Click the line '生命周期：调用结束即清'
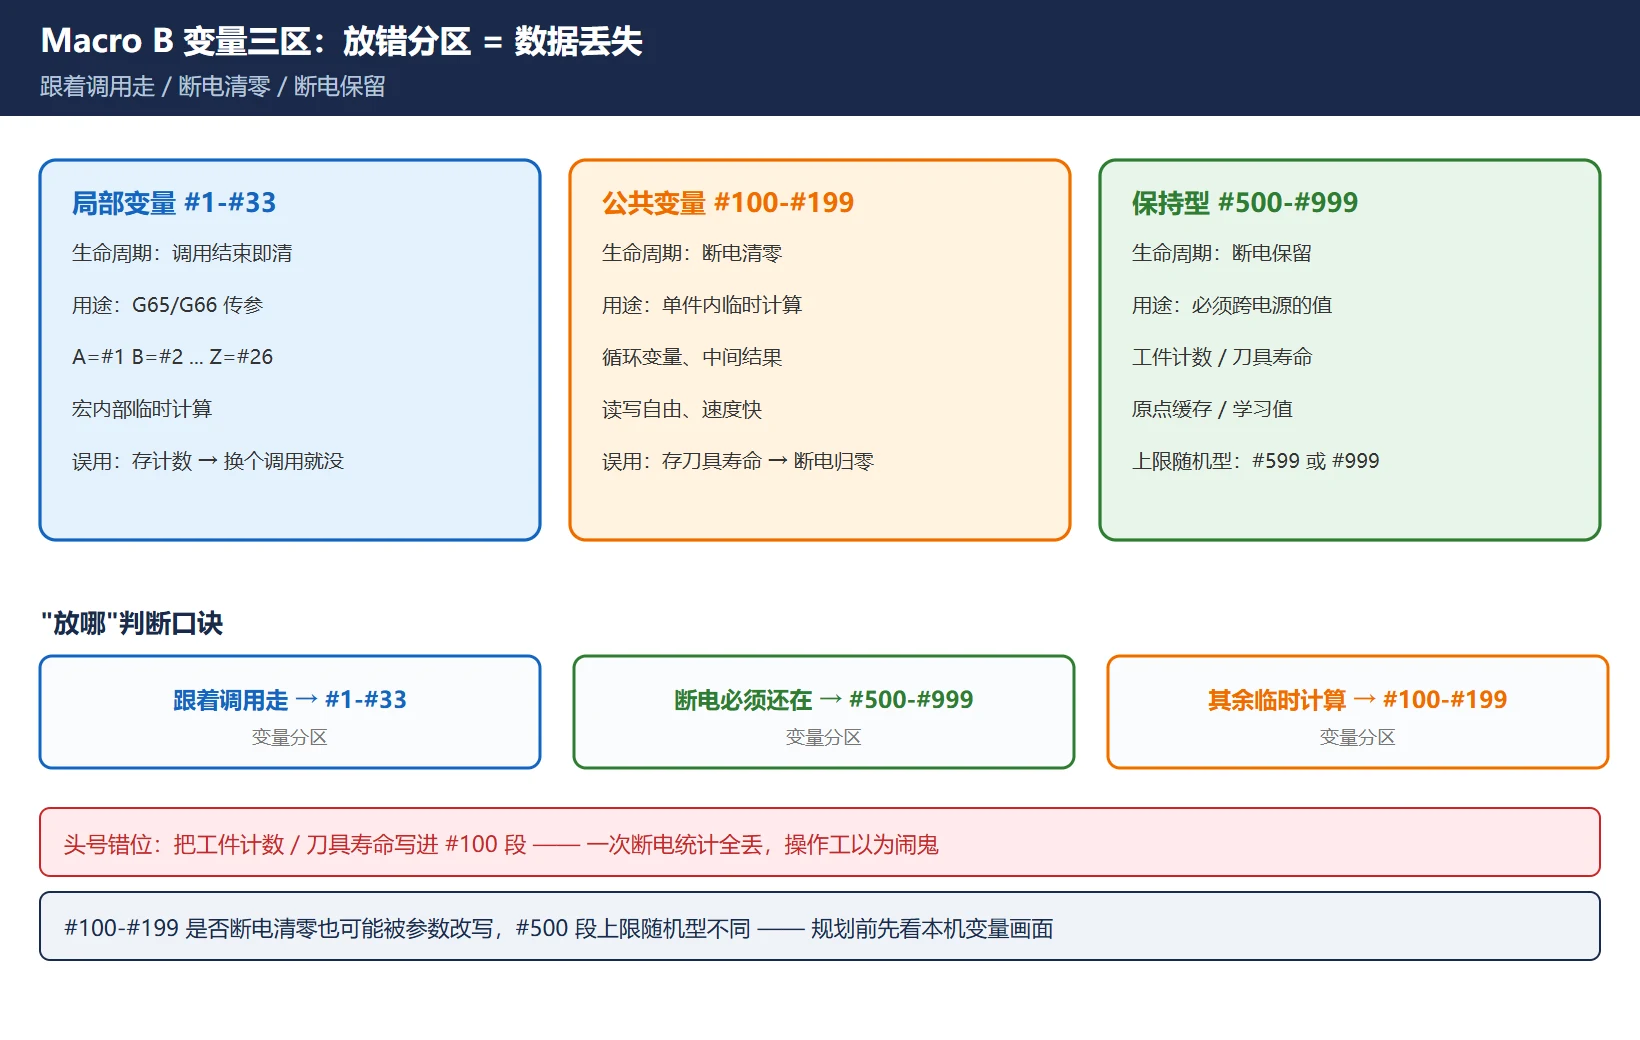Viewport: 1640px width, 1040px height. point(182,253)
